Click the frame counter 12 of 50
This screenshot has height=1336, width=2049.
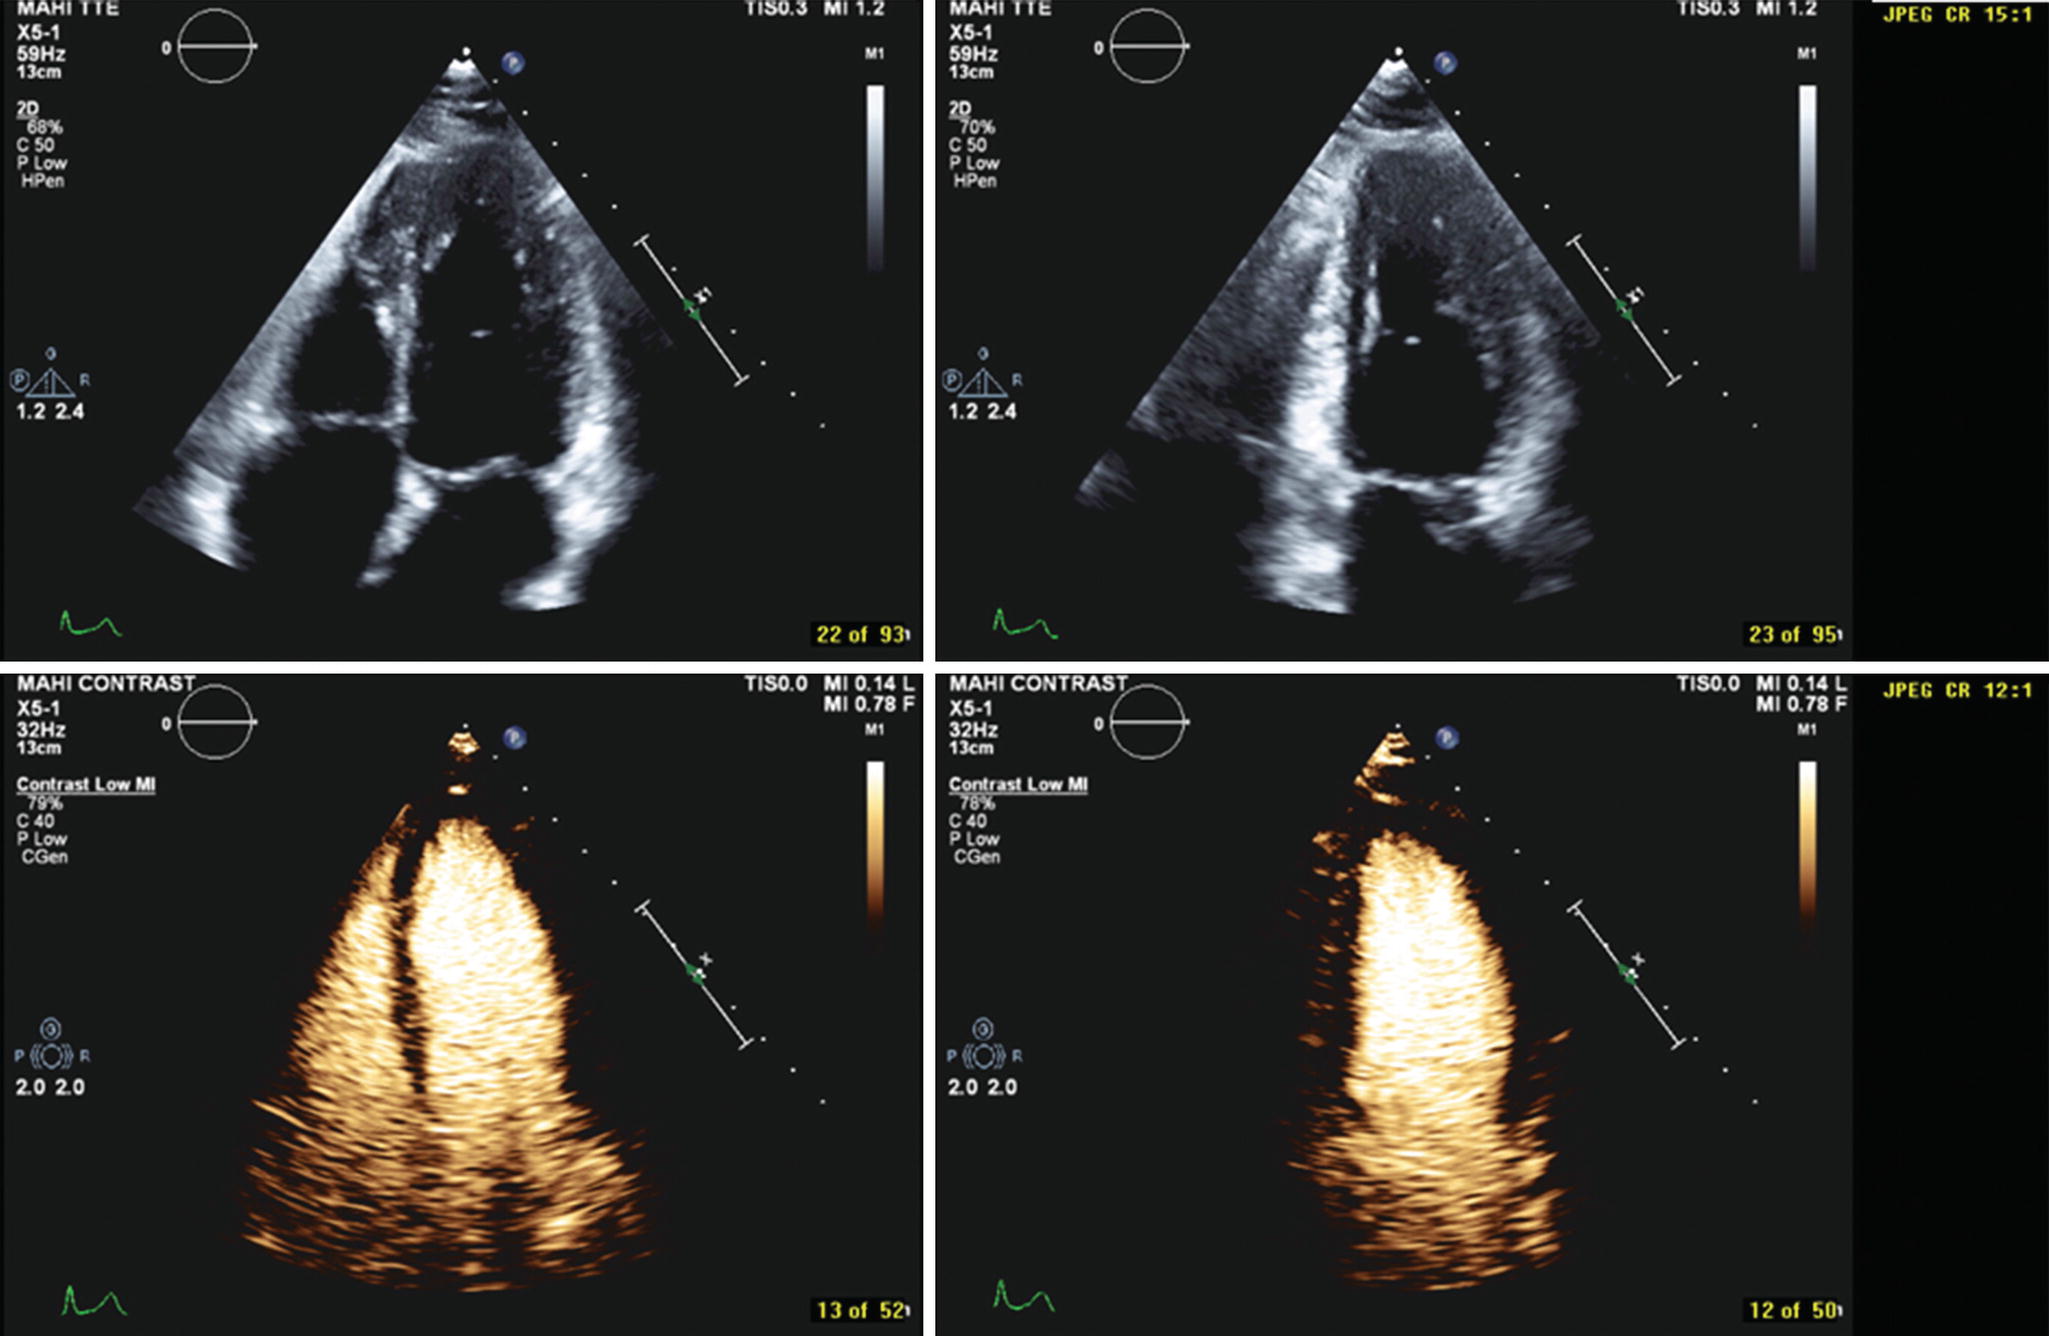pyautogui.click(x=1793, y=1310)
